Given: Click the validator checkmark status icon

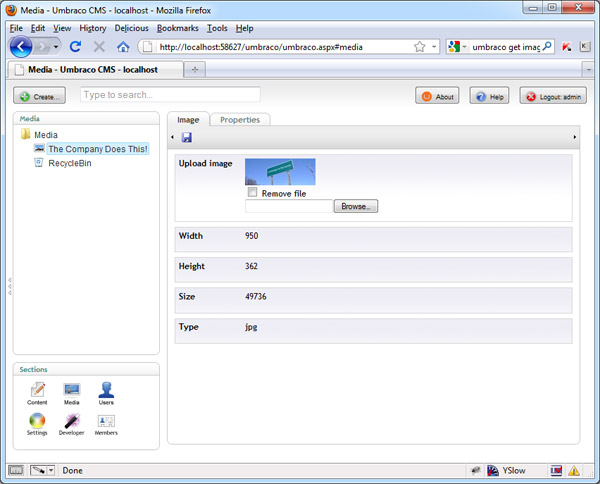Looking at the screenshot, I should point(556,471).
